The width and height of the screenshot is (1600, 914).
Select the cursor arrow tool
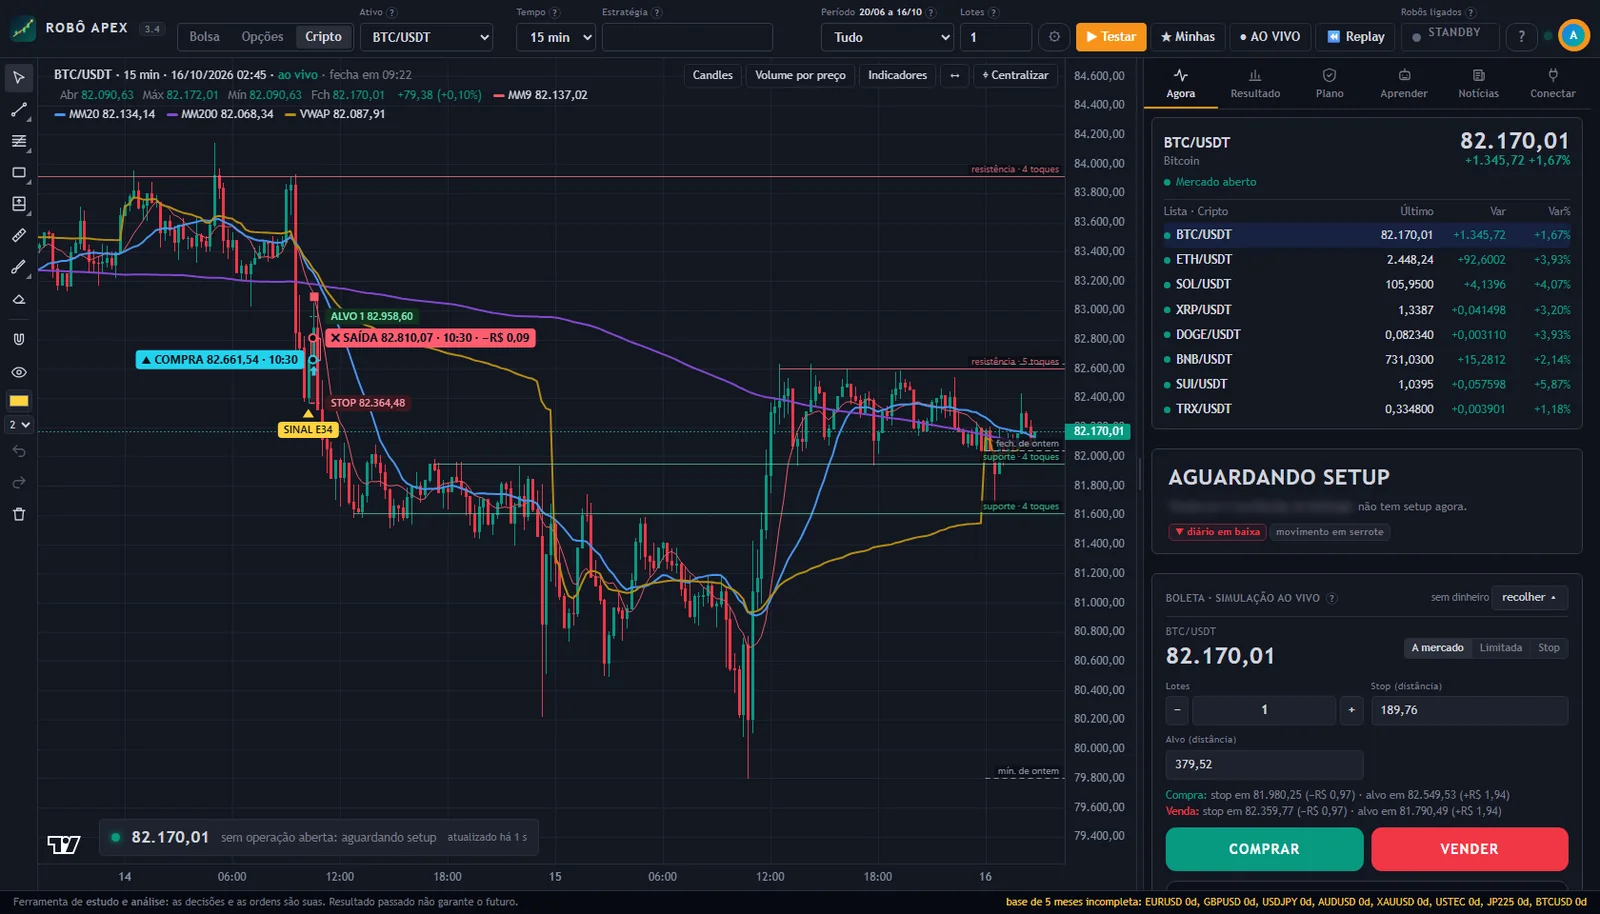(18, 77)
